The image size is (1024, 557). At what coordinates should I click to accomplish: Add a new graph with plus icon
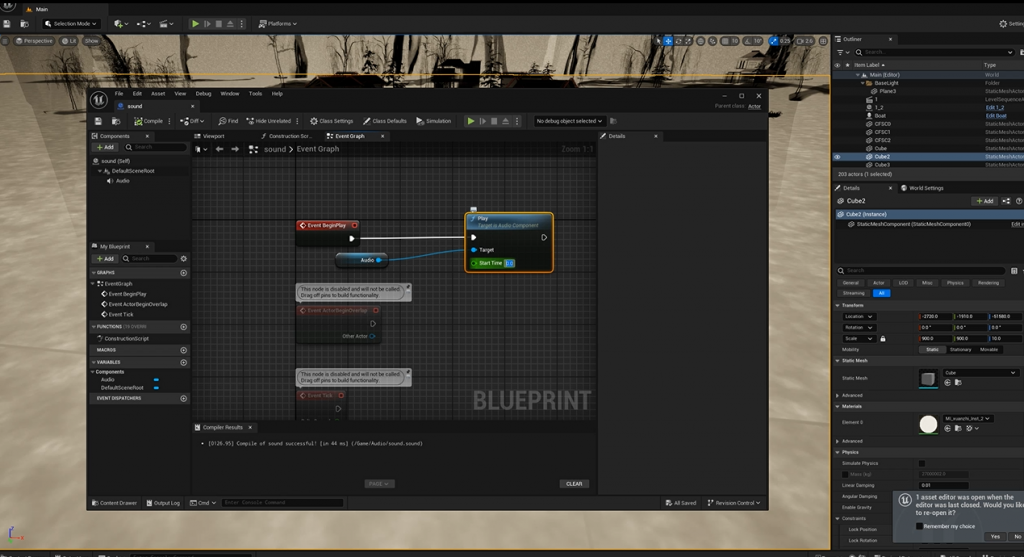pos(184,273)
